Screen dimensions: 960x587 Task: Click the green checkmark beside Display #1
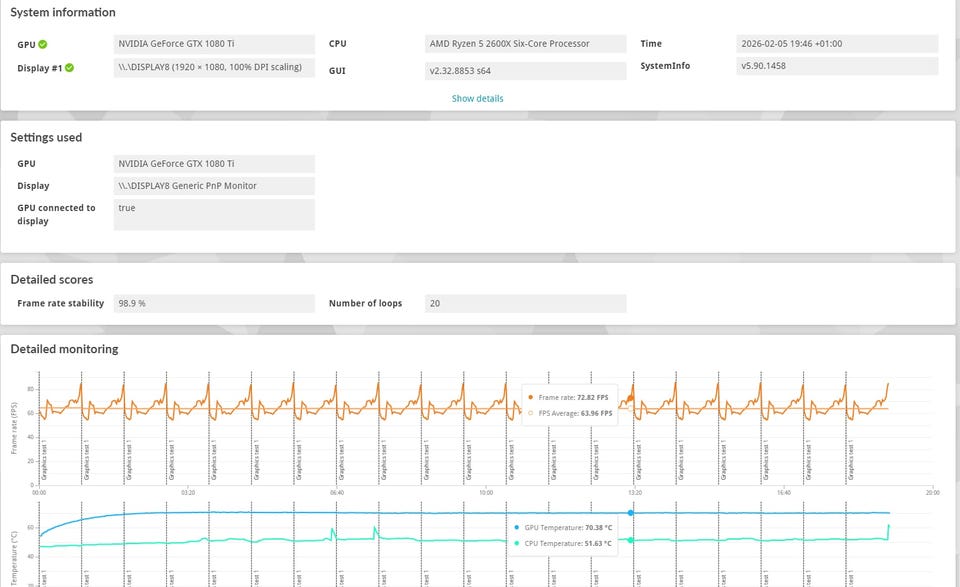pos(69,68)
